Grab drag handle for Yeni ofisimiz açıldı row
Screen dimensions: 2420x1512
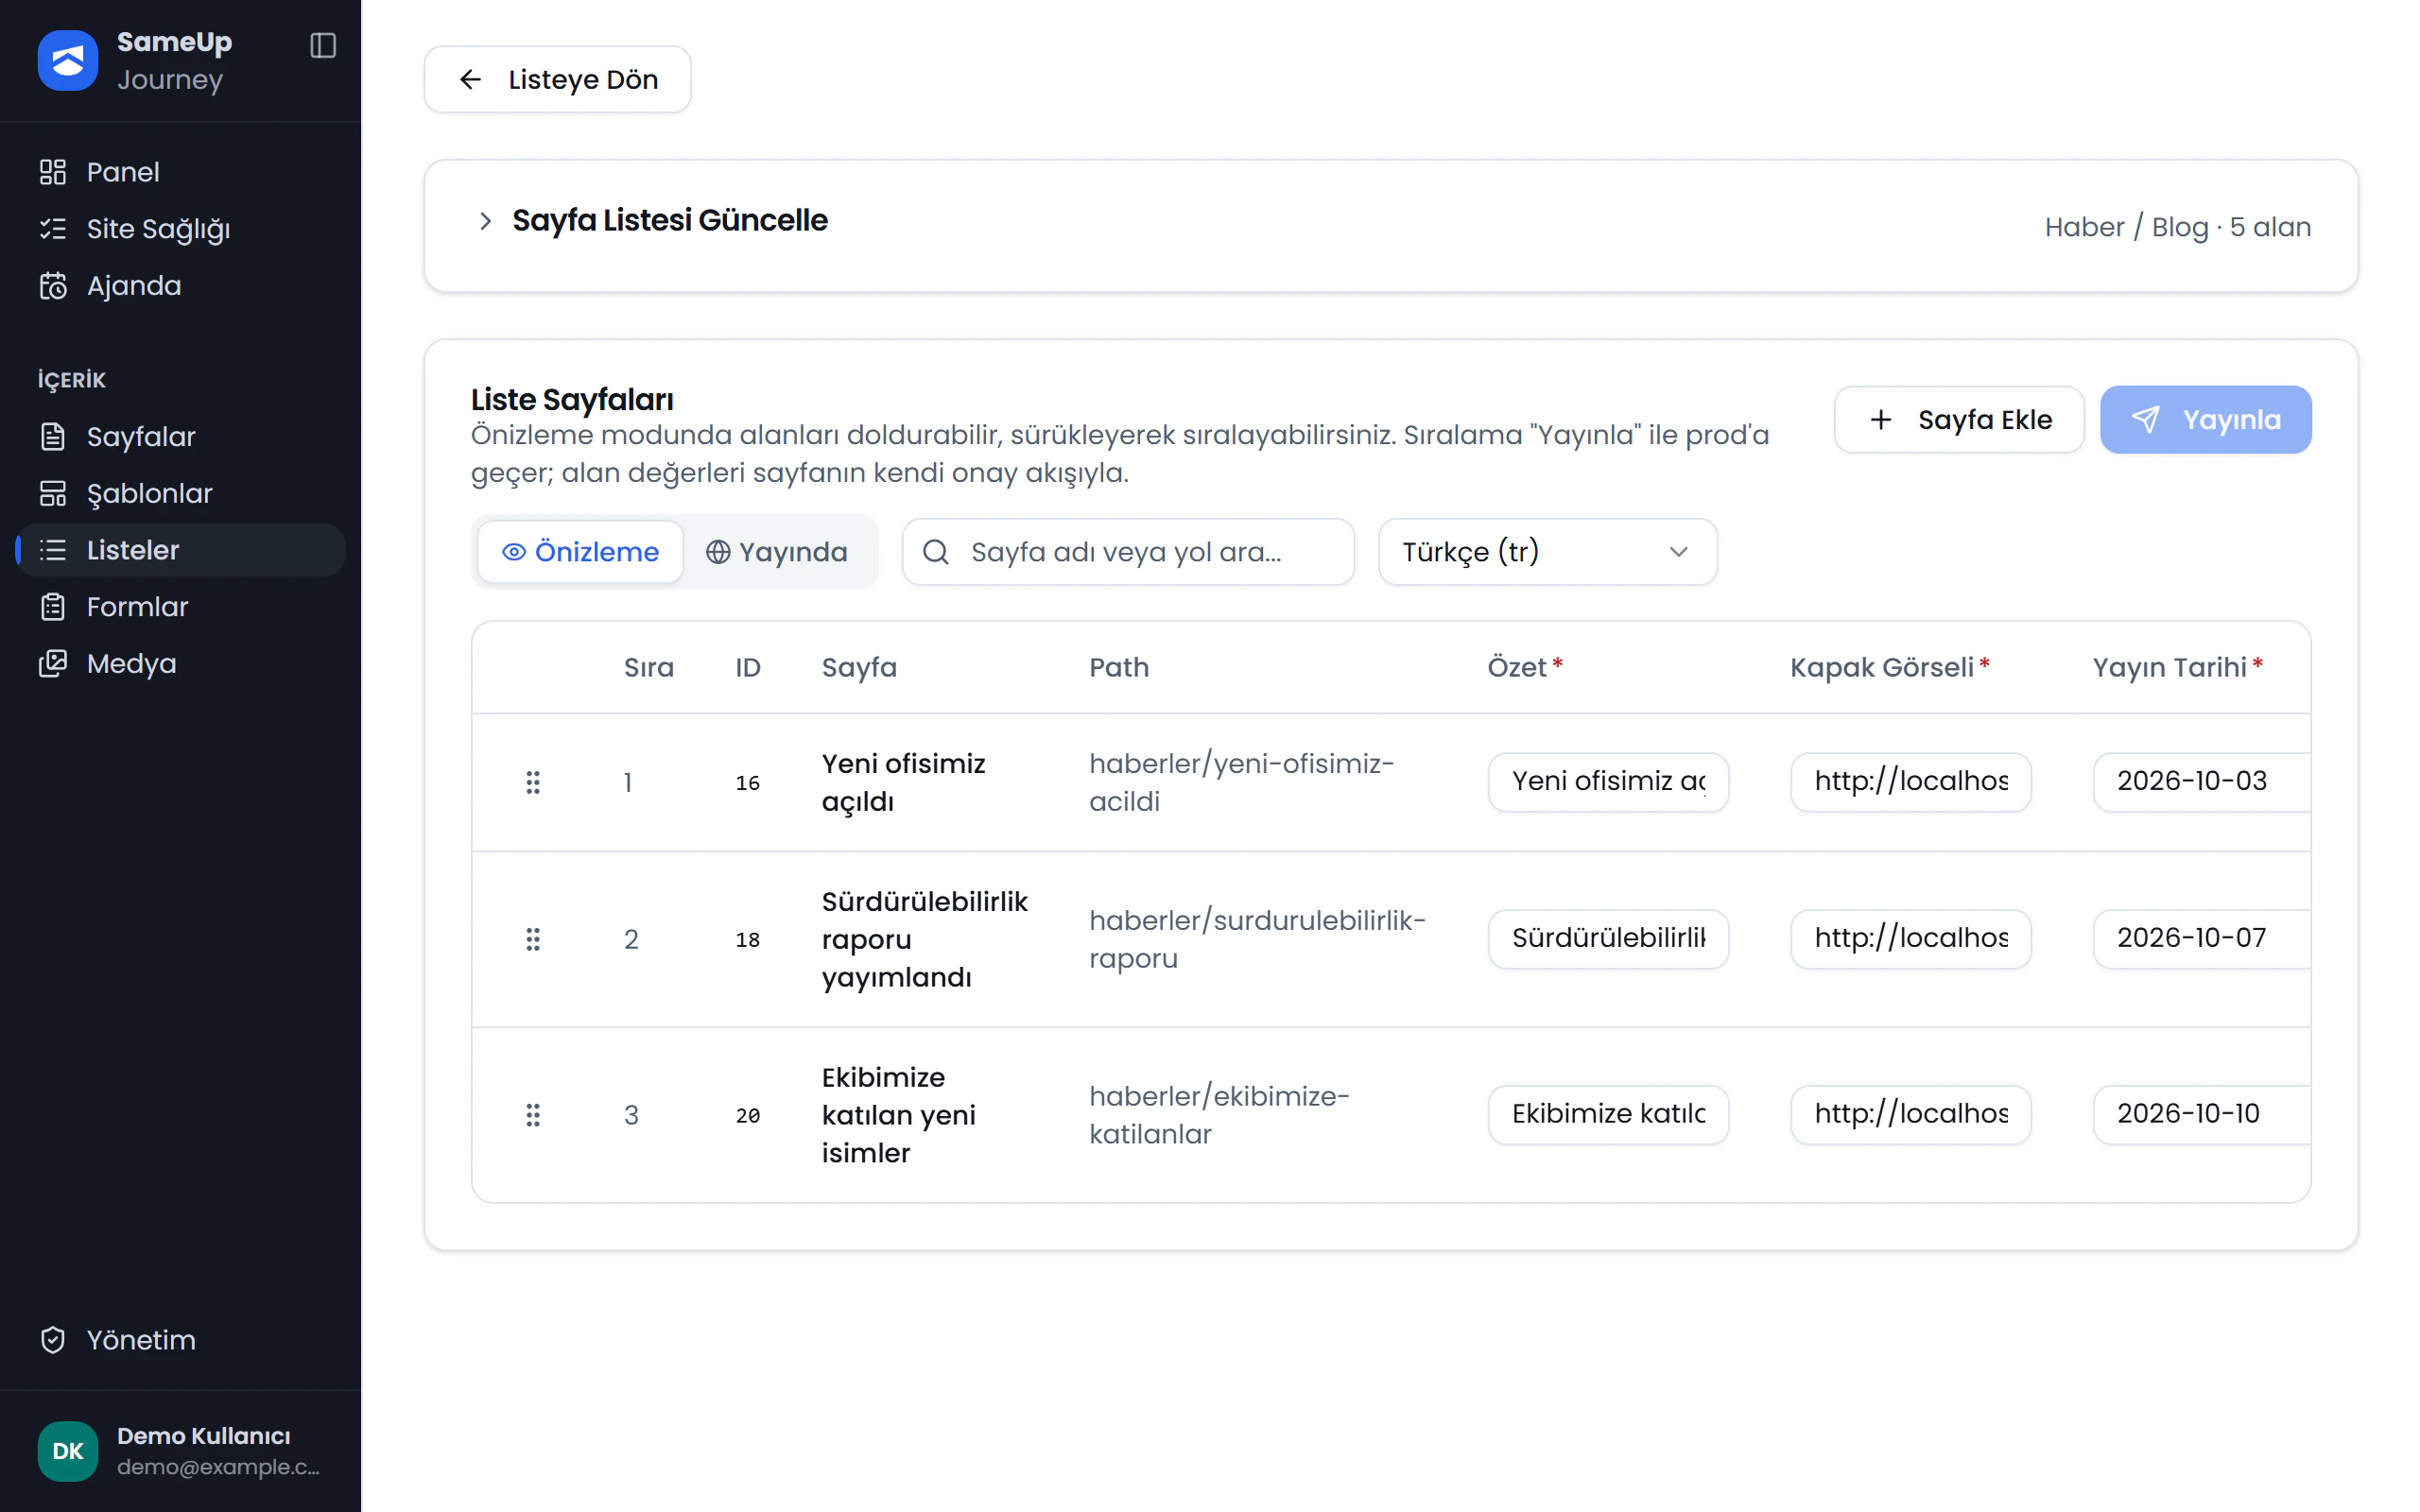[533, 782]
